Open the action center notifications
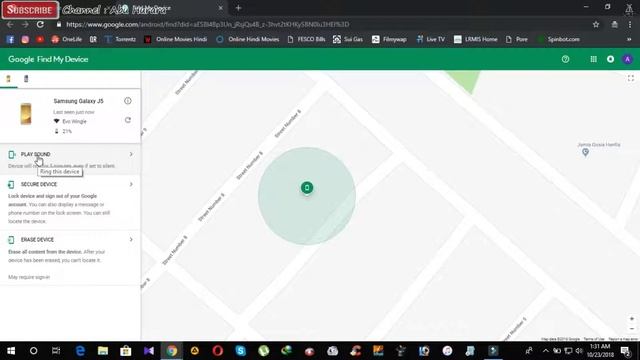The width and height of the screenshot is (640, 360). pyautogui.click(x=625, y=351)
